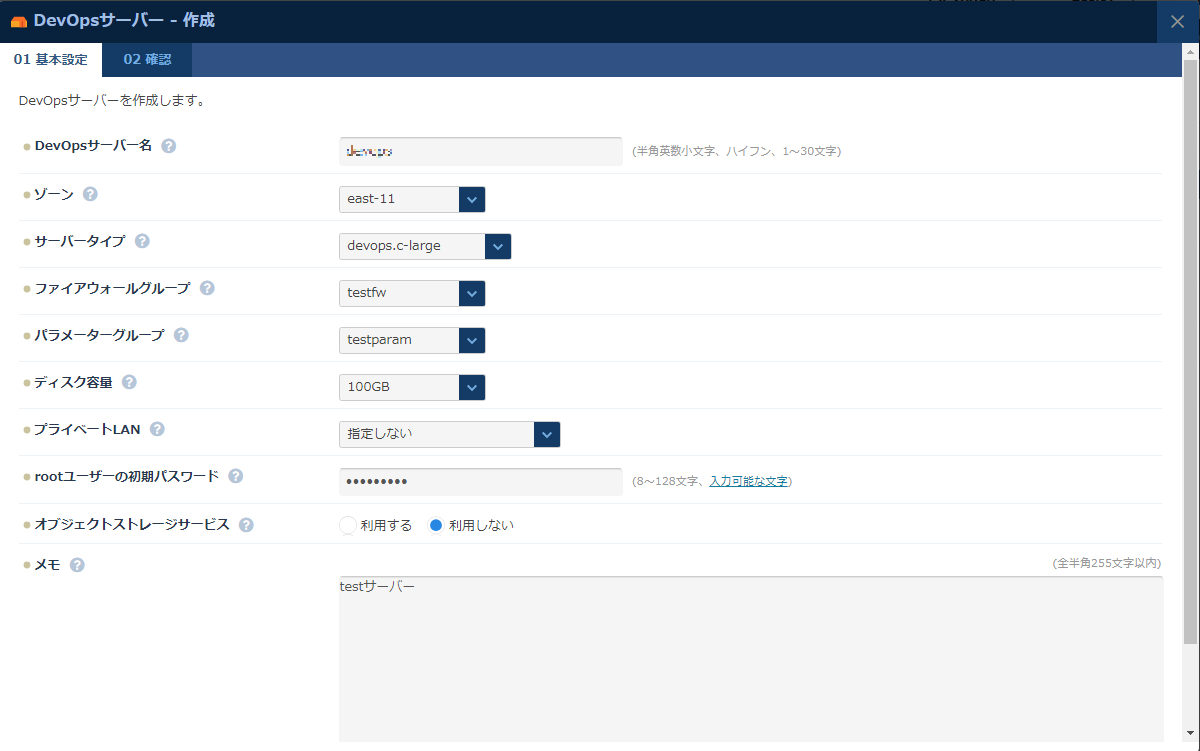1200x751 pixels.
Task: Click help icon beside ファイアウォールグループ
Action: tap(207, 288)
